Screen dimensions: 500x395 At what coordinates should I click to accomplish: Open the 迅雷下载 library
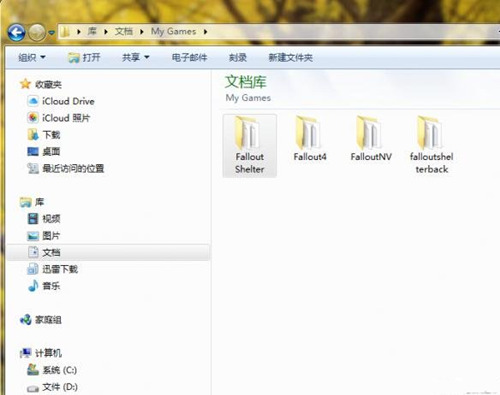coord(53,269)
